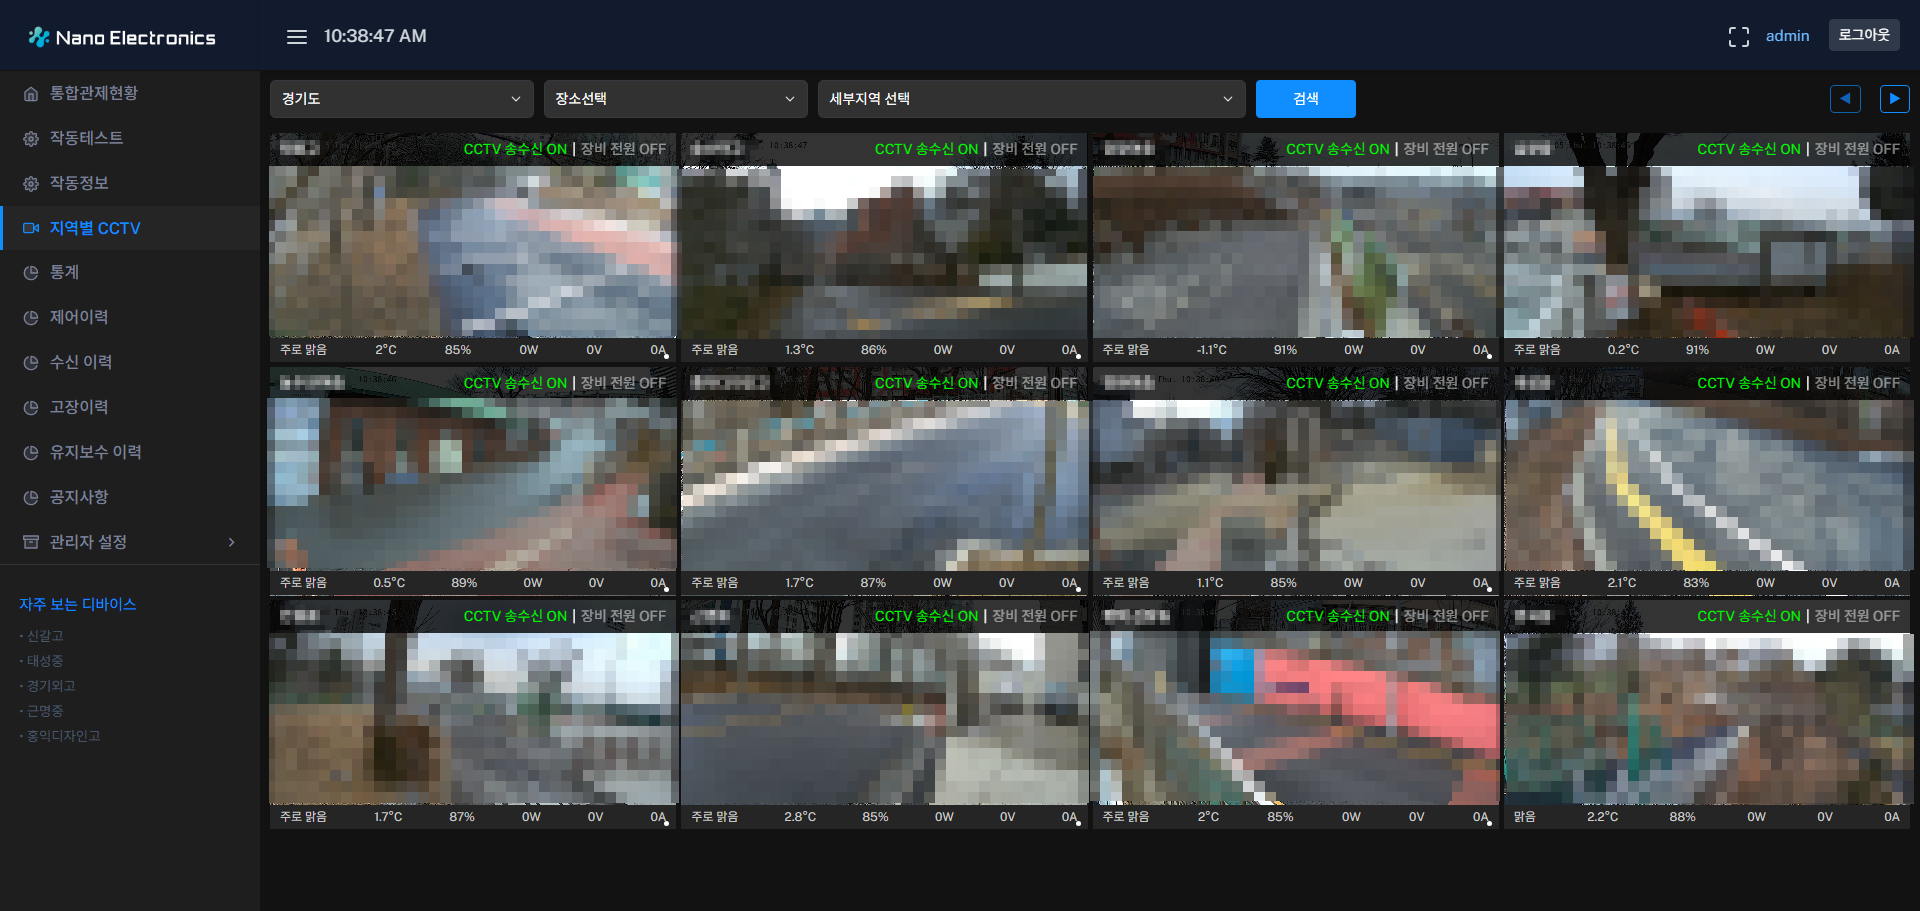Viewport: 1920px width, 911px height.
Task: Click the Nano Electronics logo
Action: tap(122, 37)
